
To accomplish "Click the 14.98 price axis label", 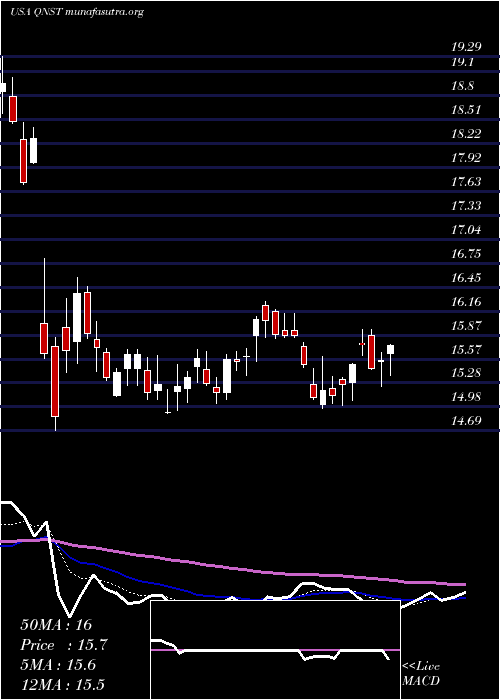I will click(x=466, y=397).
